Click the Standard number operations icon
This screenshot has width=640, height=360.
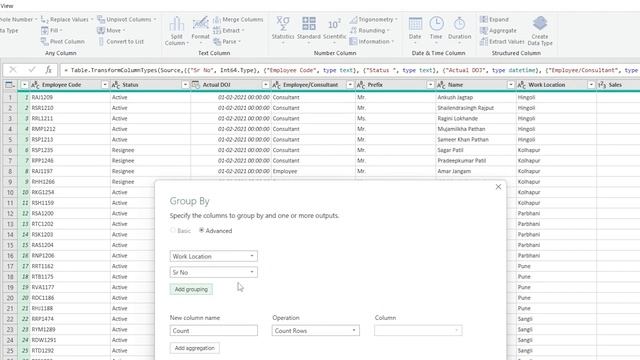(309, 29)
